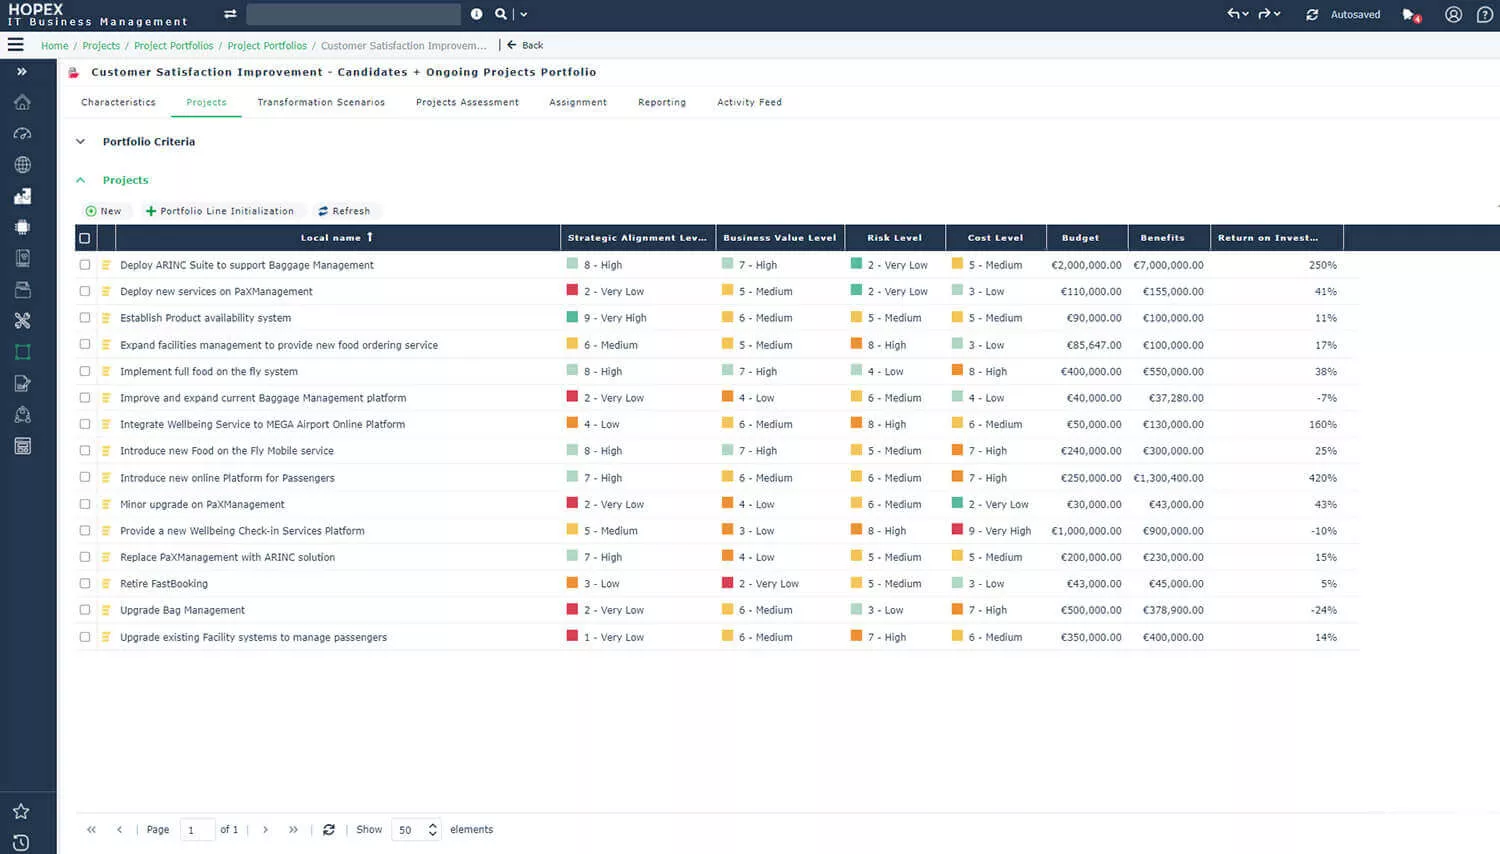Check Implement full food on the fly checkbox
Screen dimensions: 1500x854
click(x=85, y=371)
